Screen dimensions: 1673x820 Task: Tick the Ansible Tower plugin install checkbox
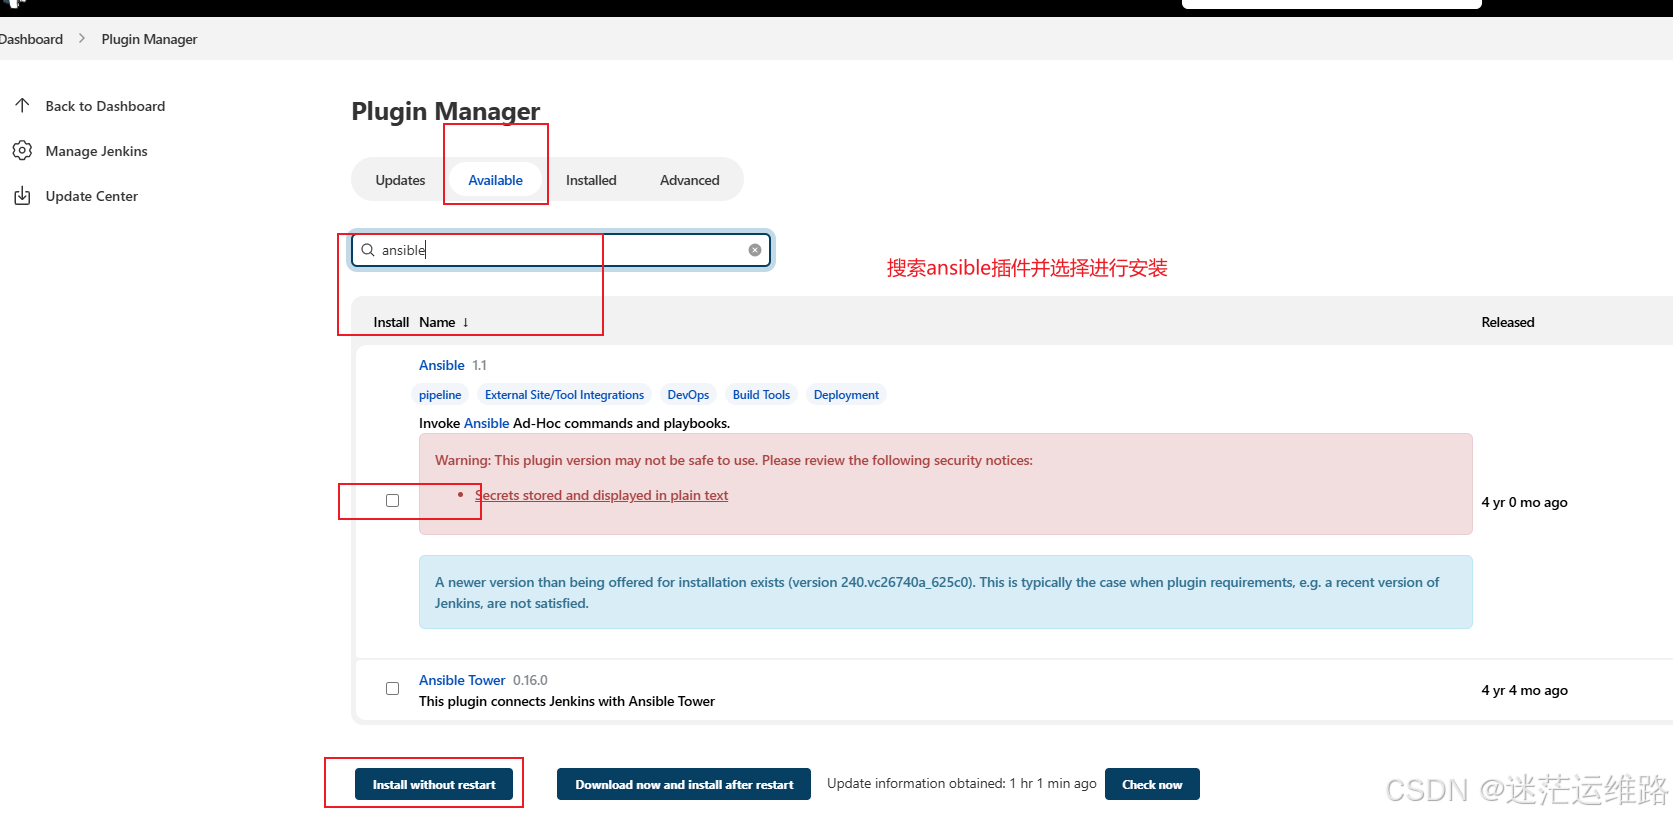pyautogui.click(x=392, y=688)
